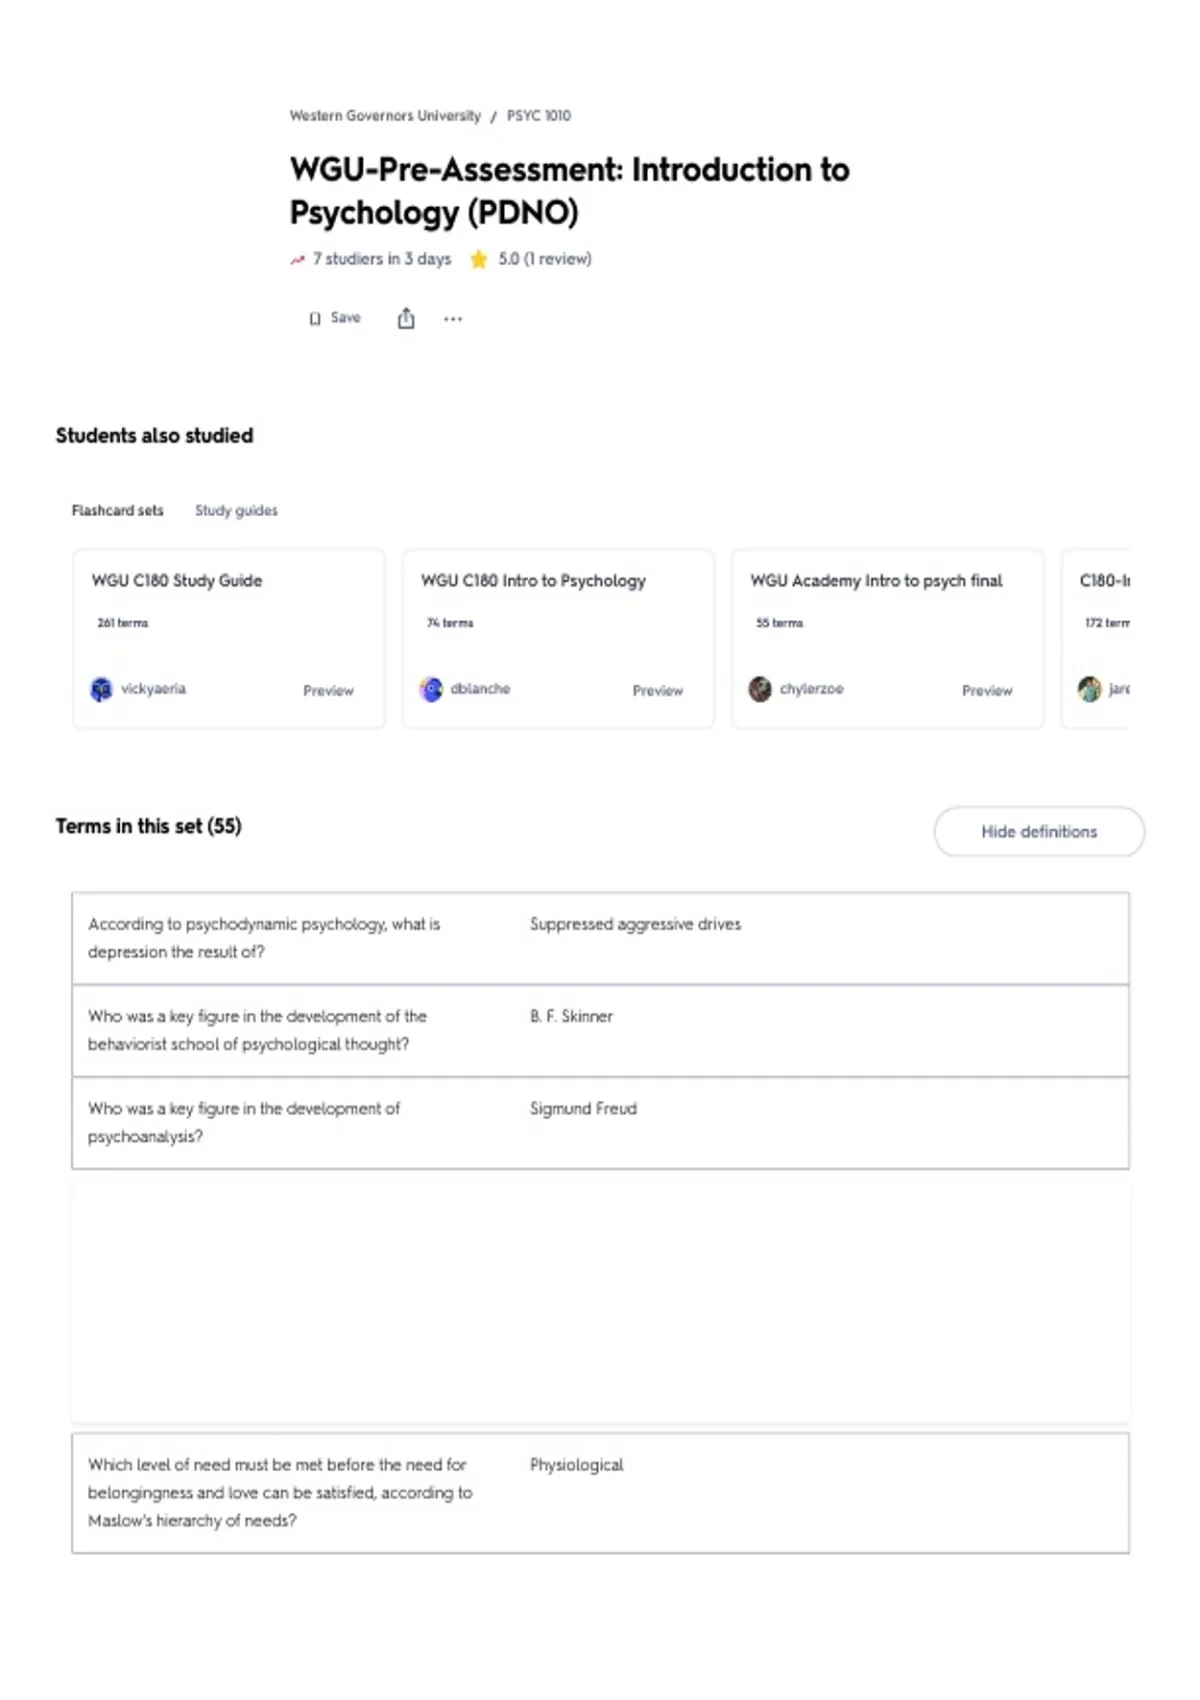Preview the WGU C180 Intro to Psychology set
1200x1700 pixels.
point(657,690)
